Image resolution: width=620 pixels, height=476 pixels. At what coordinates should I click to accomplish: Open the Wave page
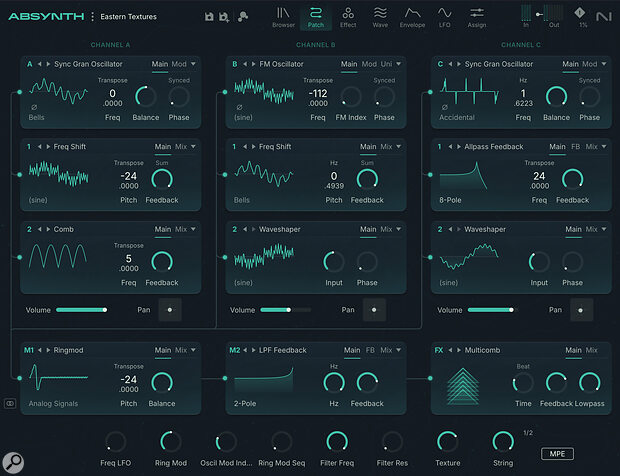click(380, 18)
